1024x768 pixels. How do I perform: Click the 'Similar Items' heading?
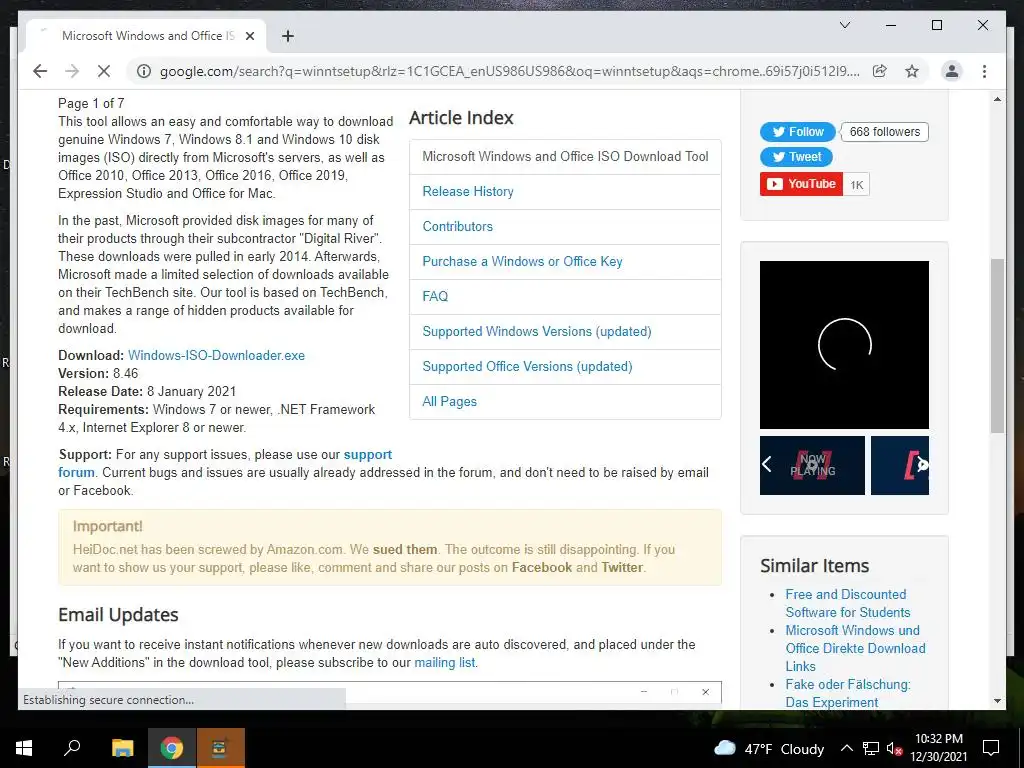point(814,566)
